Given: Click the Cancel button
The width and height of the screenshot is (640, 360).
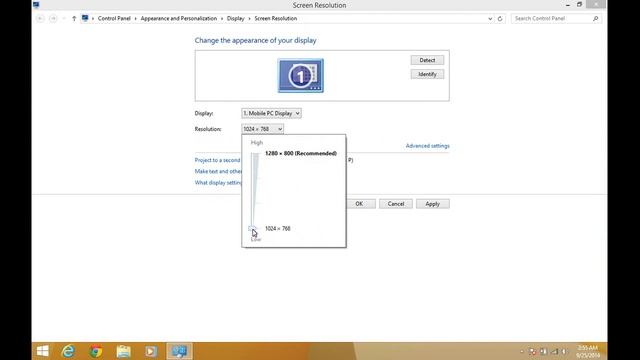Looking at the screenshot, I should (x=396, y=204).
